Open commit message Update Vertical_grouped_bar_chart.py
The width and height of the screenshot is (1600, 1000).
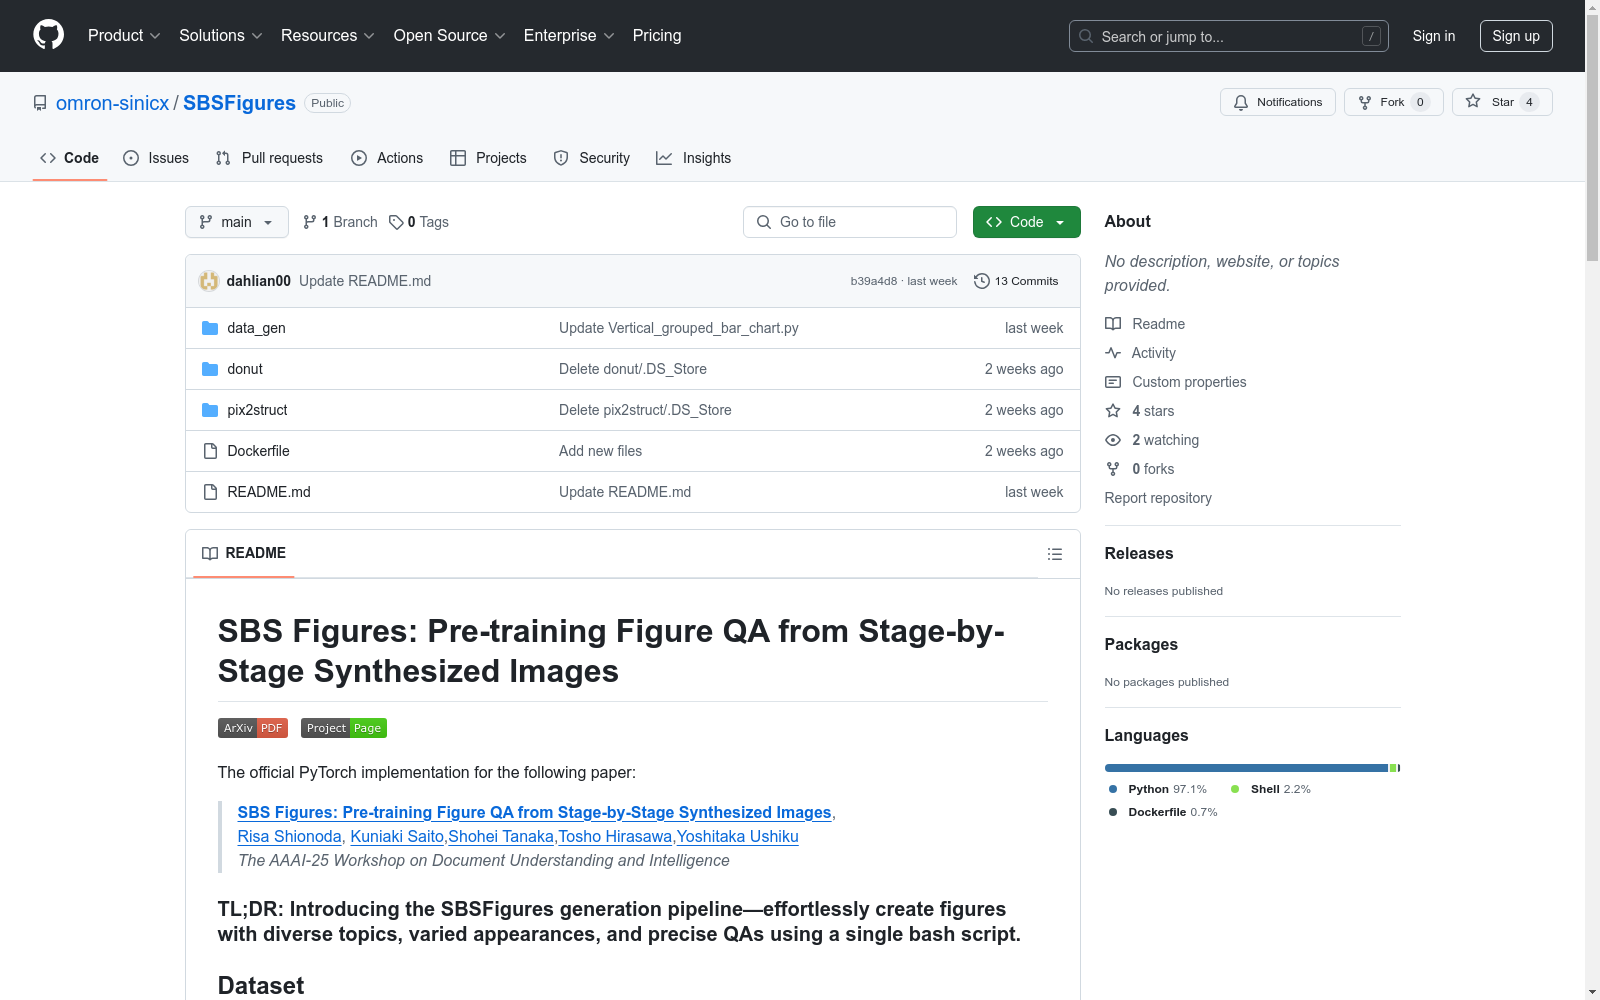point(679,328)
